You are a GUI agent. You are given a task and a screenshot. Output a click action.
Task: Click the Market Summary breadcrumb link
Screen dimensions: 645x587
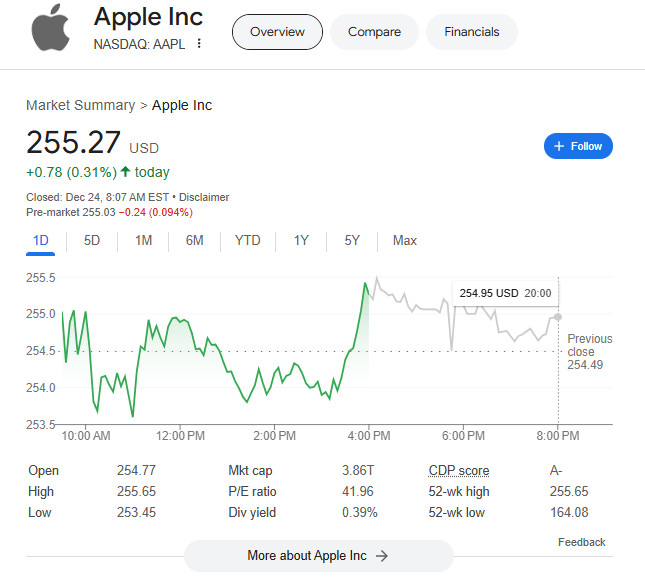[80, 105]
